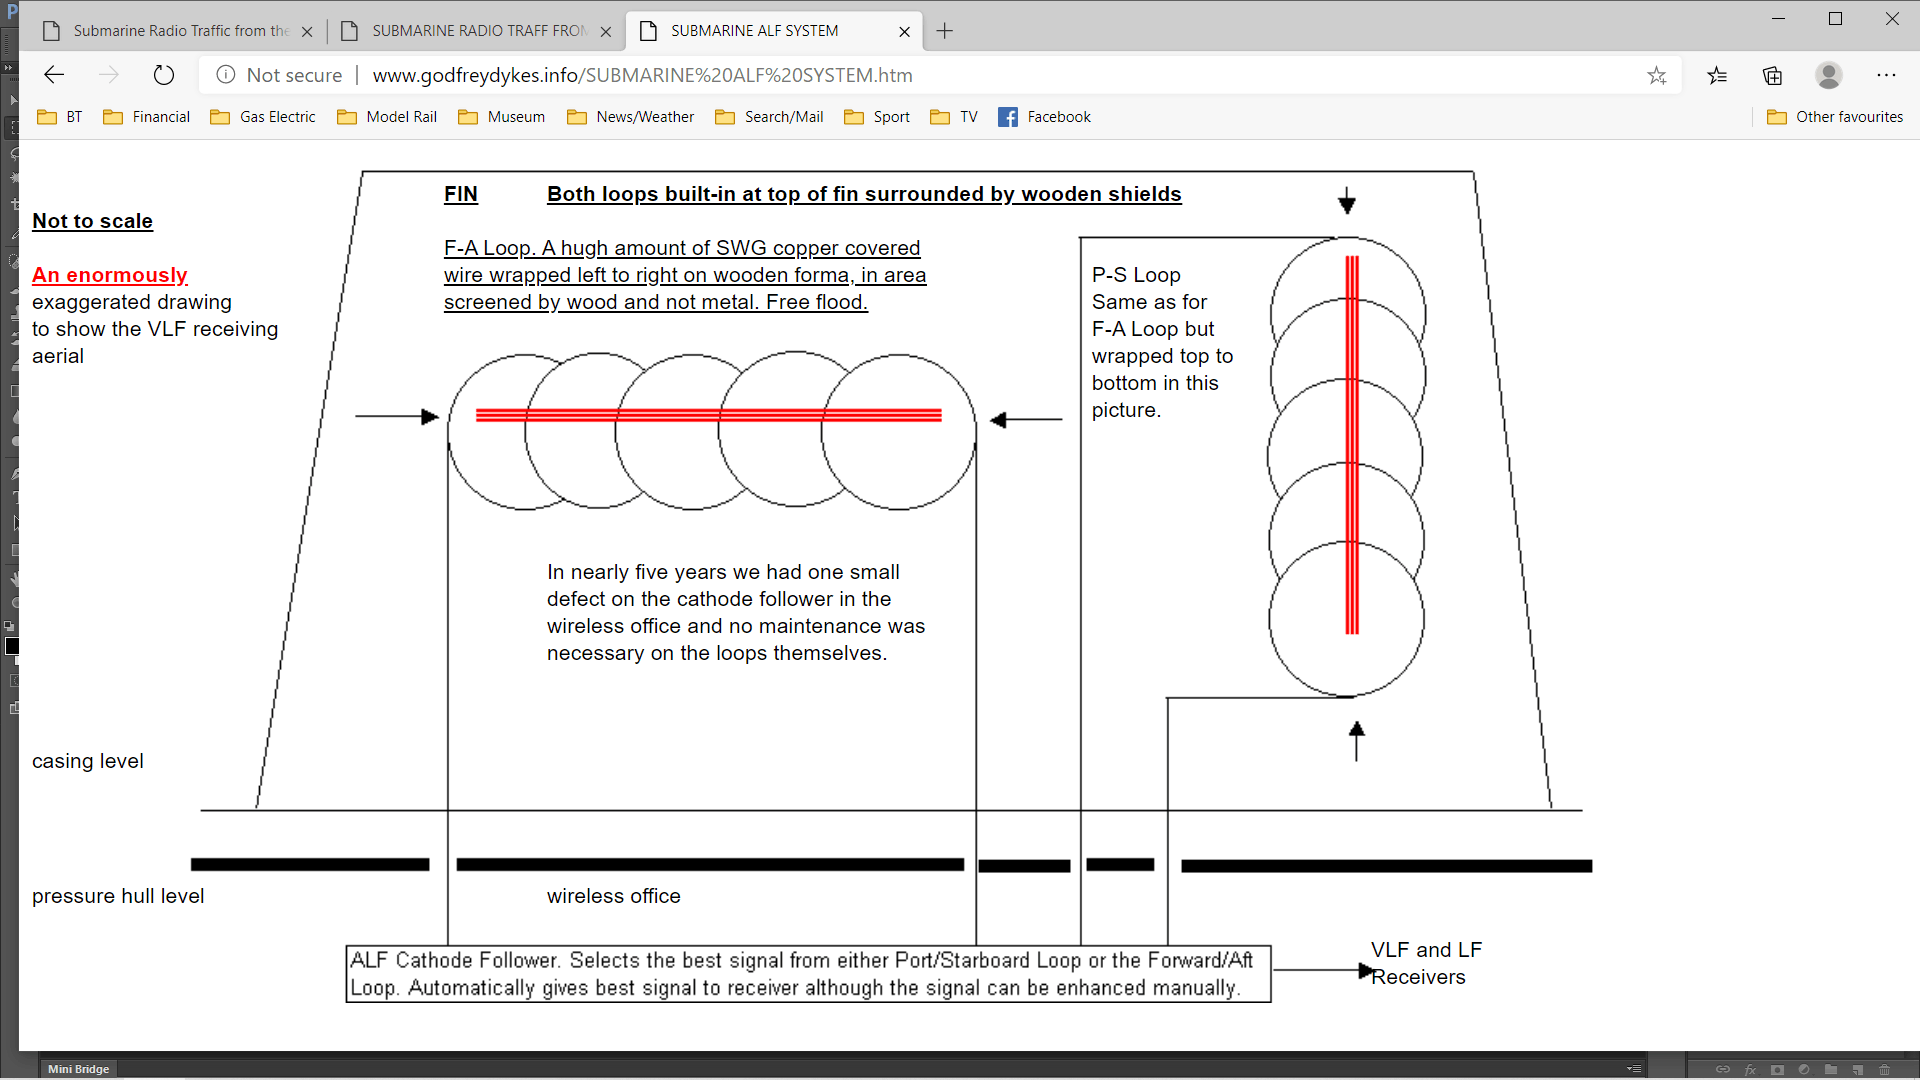1920x1080 pixels.
Task: Click Photoshop add layer mask icon
Action: 1777,1069
